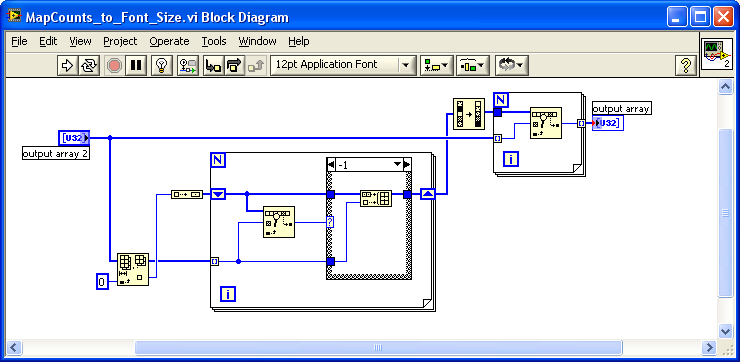
Task: Click the horizontal scrollbar thumb
Action: 378,348
